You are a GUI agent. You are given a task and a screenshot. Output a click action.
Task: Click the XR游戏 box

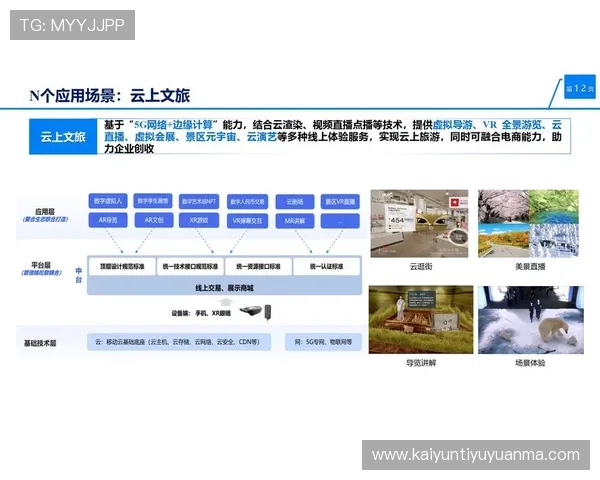pos(199,220)
